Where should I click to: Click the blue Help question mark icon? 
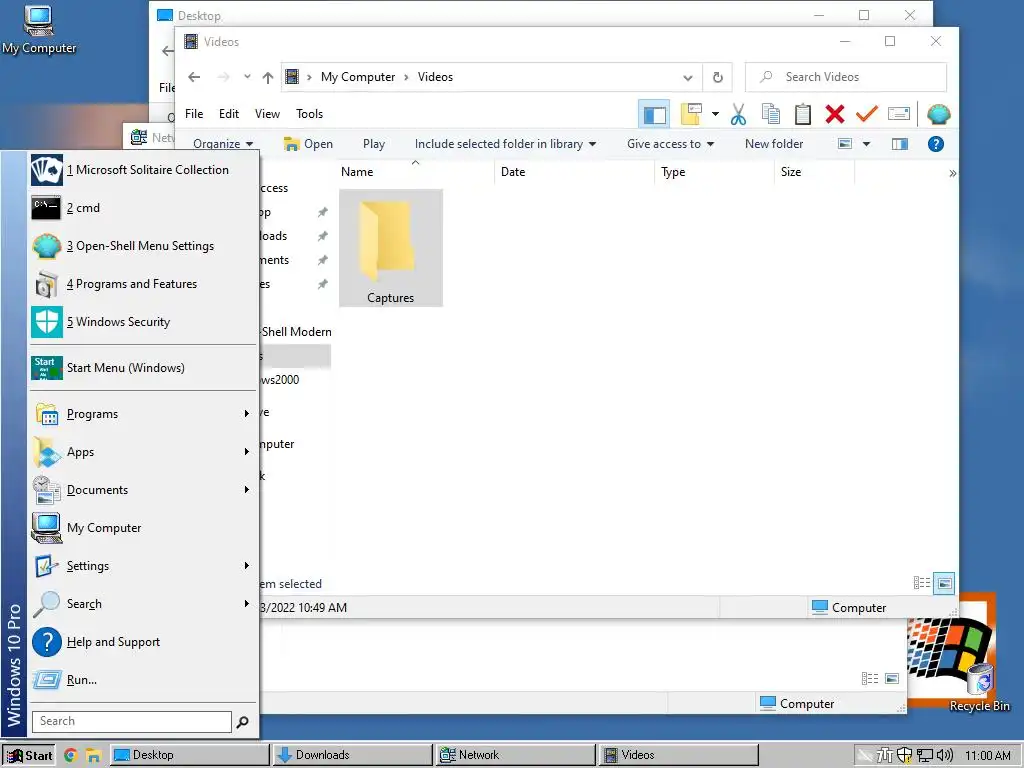click(935, 144)
